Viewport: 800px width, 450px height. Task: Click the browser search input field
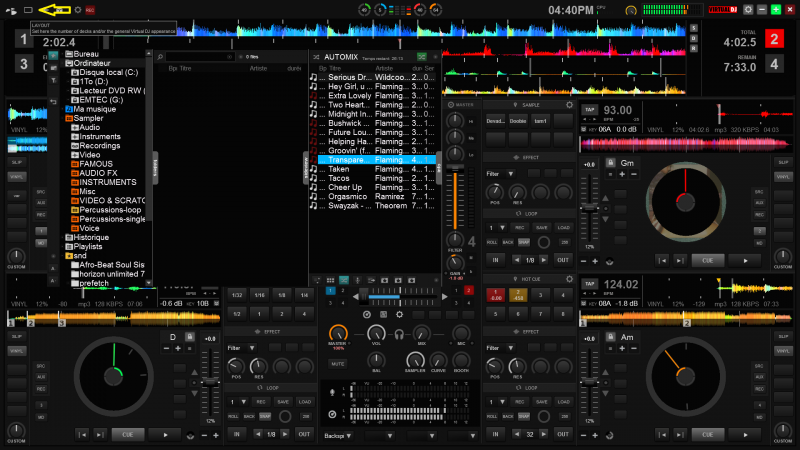click(x=199, y=57)
